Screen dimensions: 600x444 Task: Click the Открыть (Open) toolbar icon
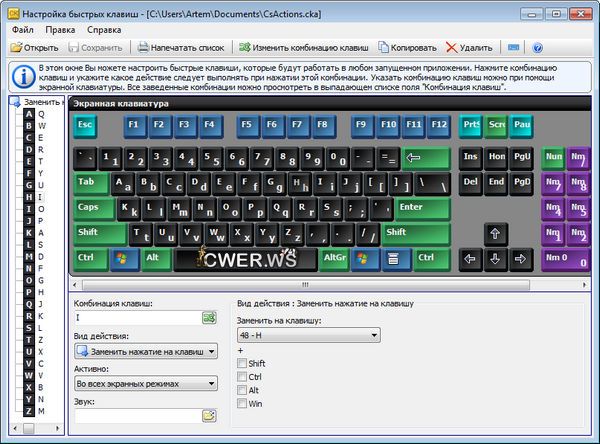[x=16, y=47]
